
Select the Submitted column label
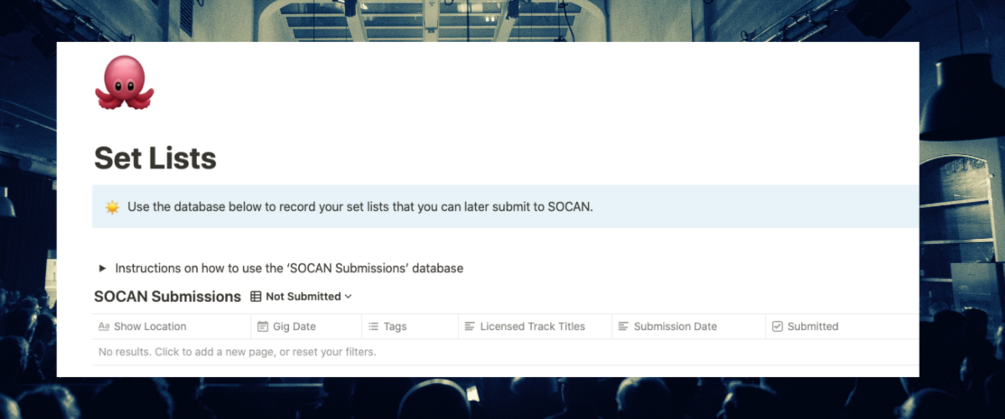[813, 327]
